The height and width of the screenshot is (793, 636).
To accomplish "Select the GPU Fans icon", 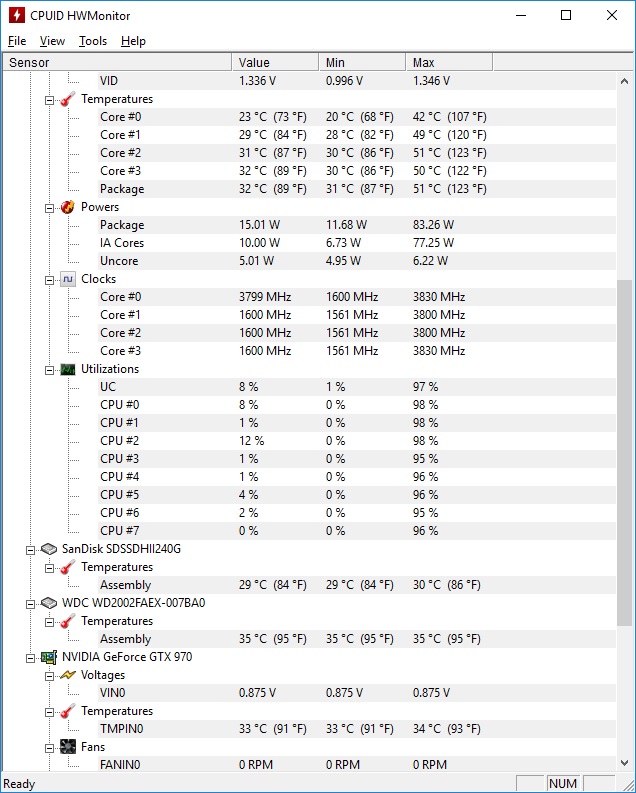I will point(68,747).
